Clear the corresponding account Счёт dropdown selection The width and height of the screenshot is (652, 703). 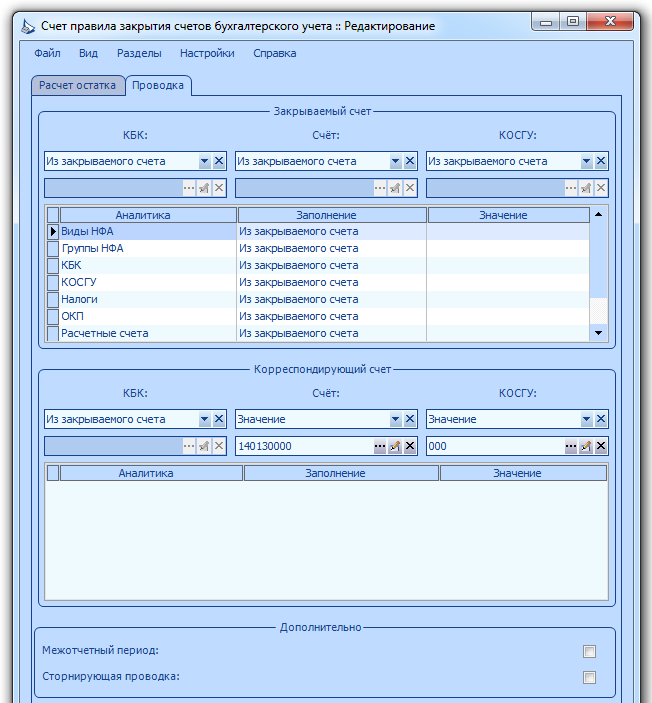point(410,419)
